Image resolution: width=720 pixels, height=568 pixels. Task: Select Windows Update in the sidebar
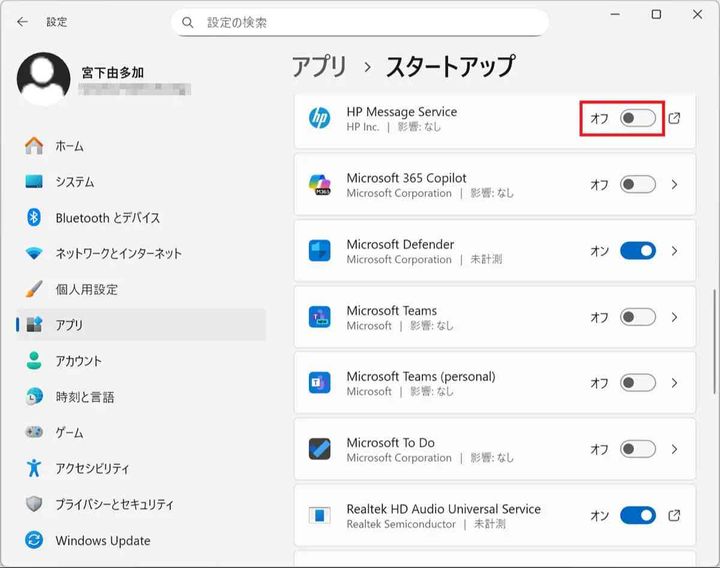102,541
